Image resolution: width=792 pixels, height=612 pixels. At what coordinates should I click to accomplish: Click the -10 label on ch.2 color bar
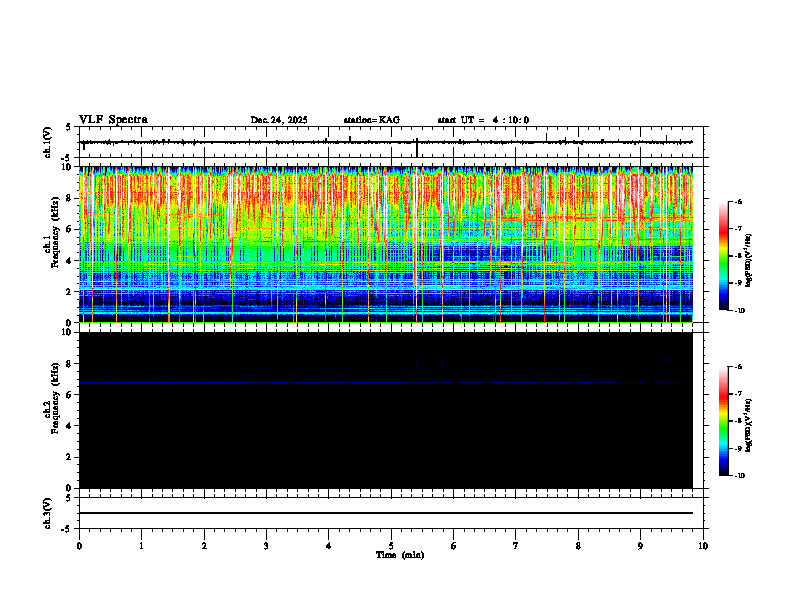click(x=739, y=476)
